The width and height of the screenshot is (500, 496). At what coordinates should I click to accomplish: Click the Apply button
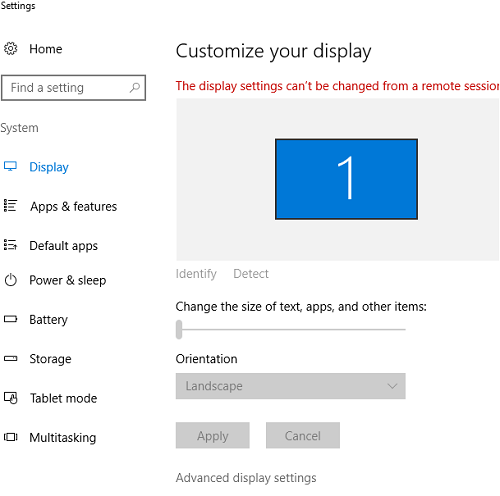point(213,435)
